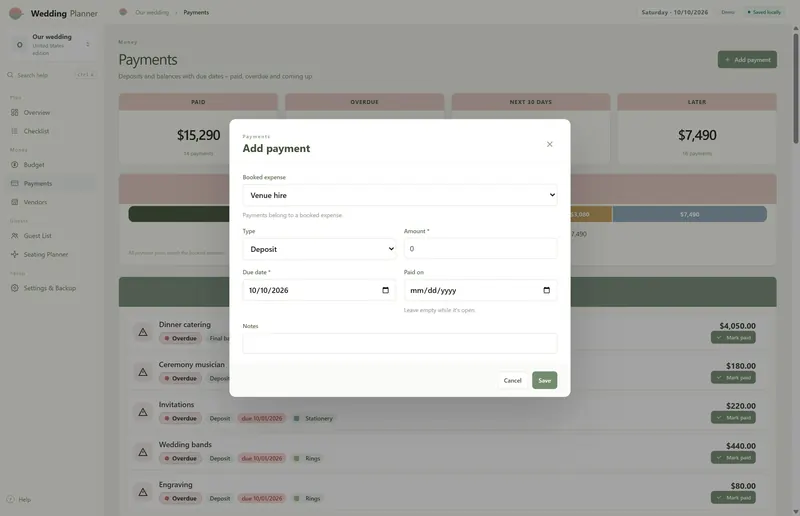Close the Add payment dialog
Viewport: 800px width, 516px height.
coord(549,144)
